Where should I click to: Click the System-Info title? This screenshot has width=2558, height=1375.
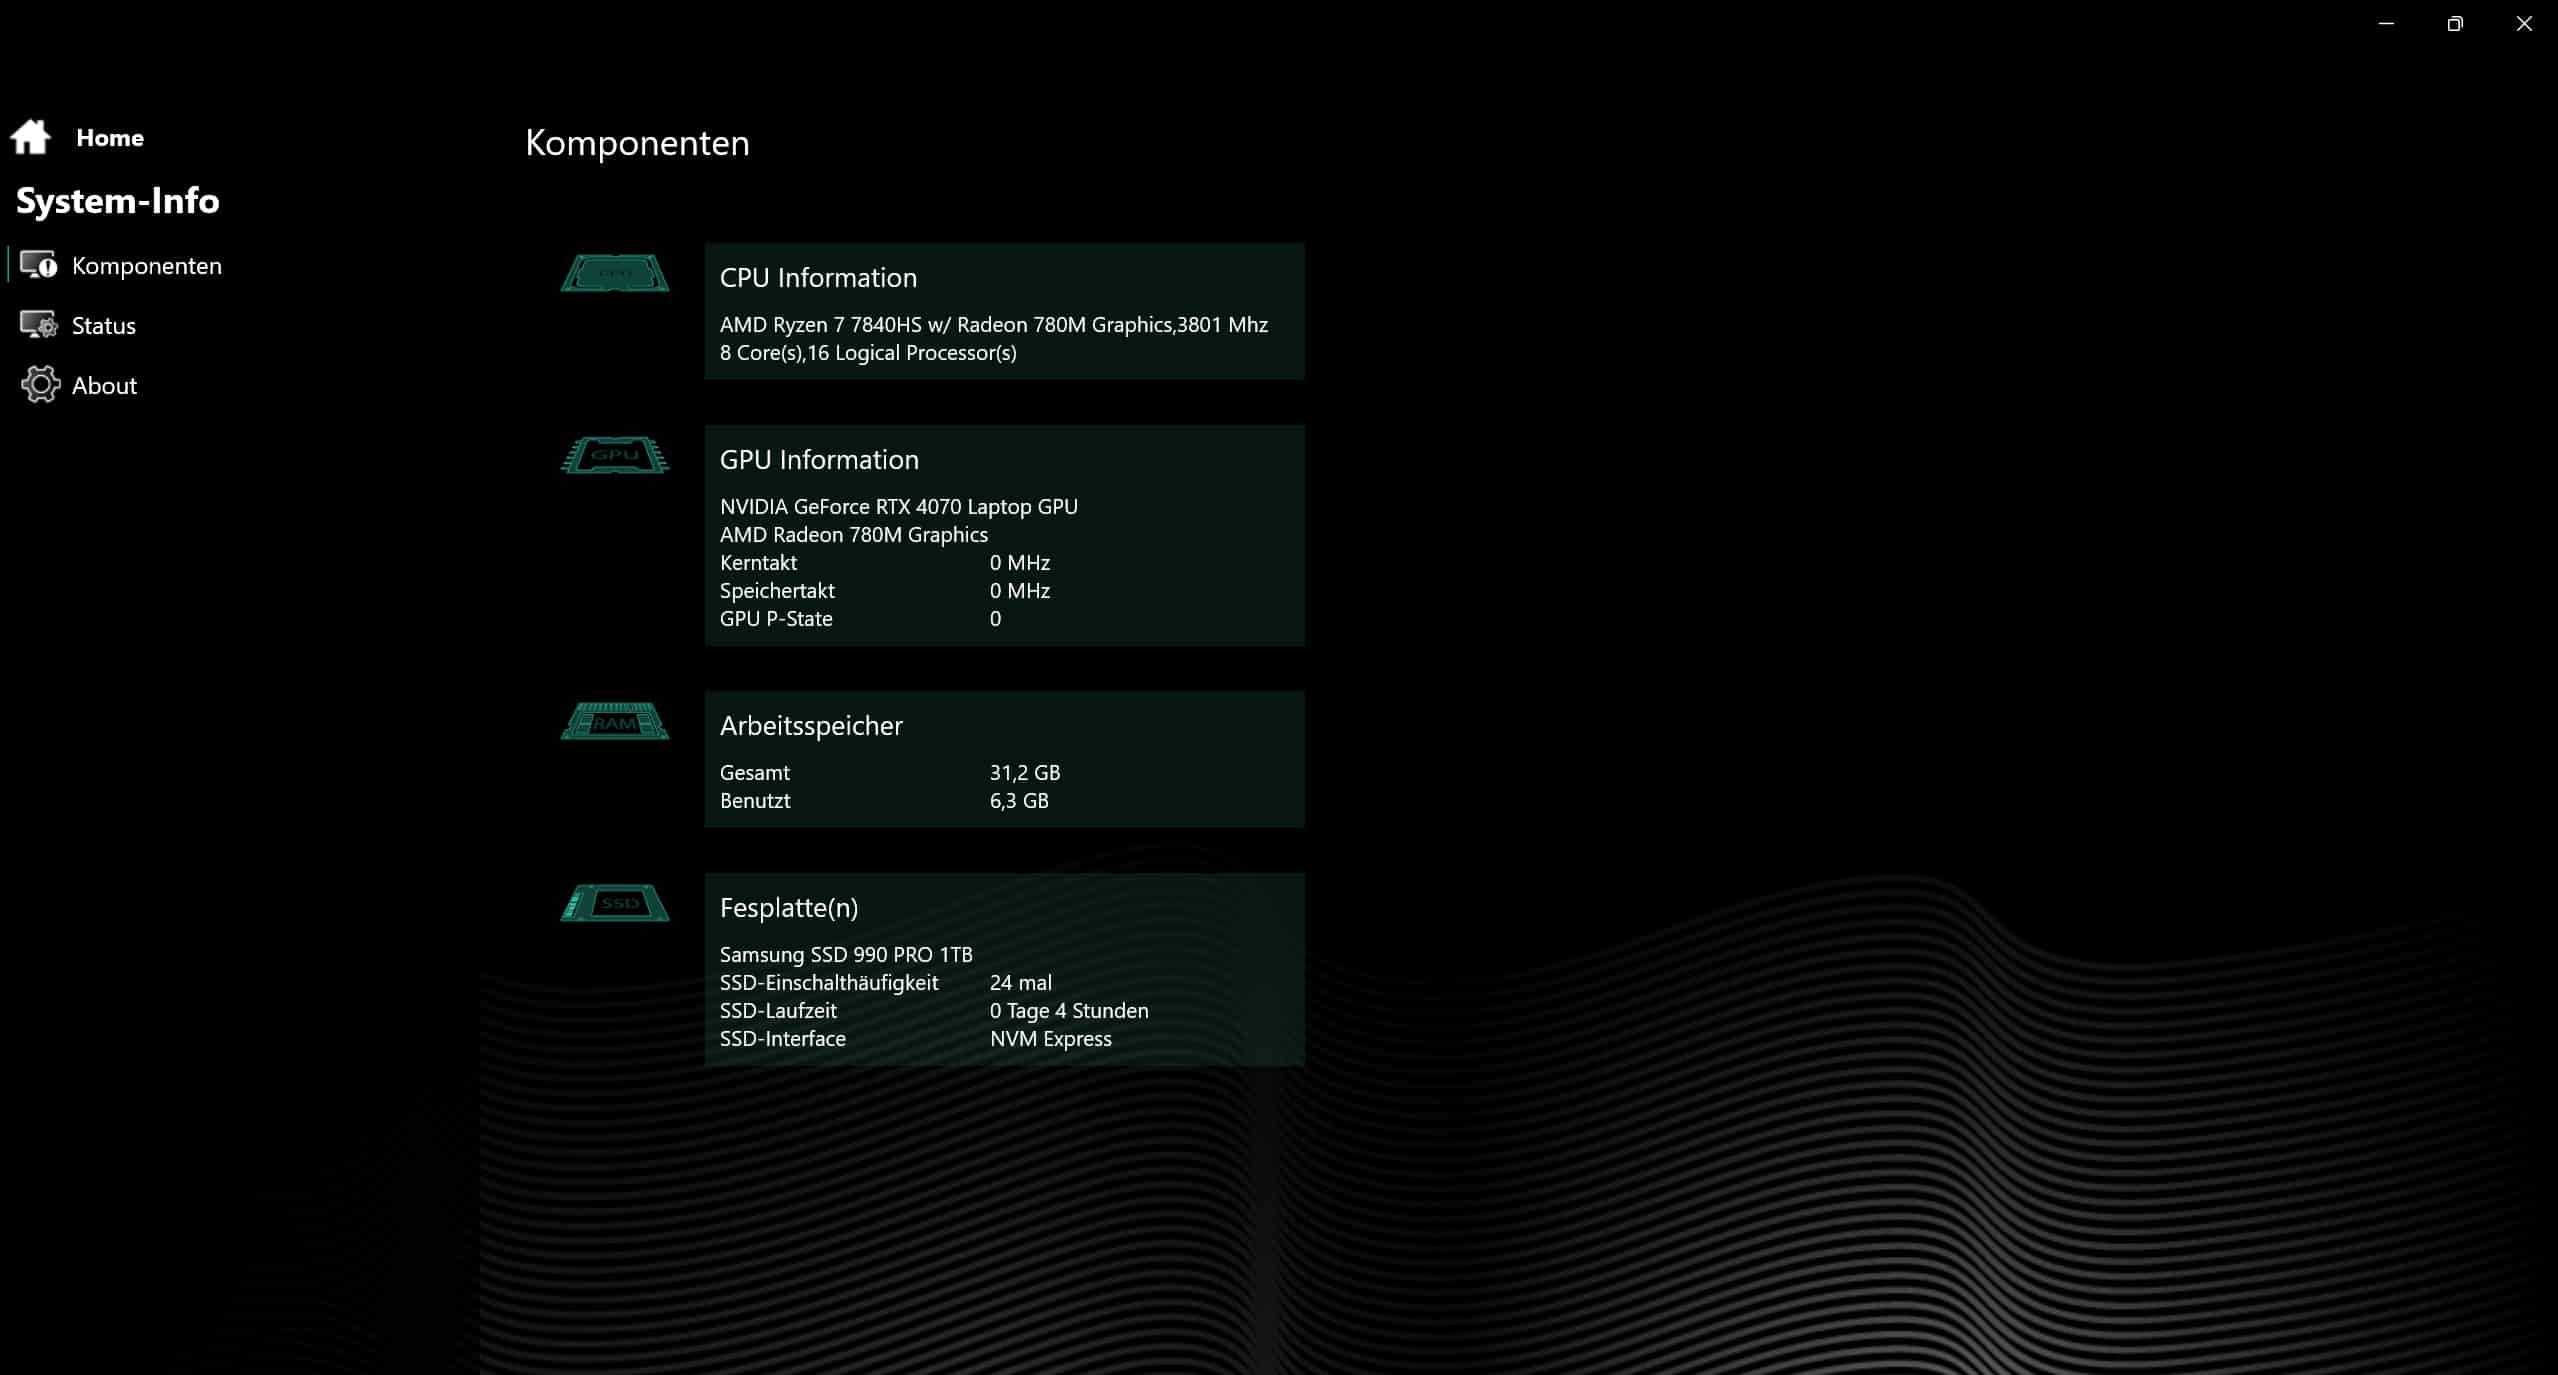[x=118, y=201]
